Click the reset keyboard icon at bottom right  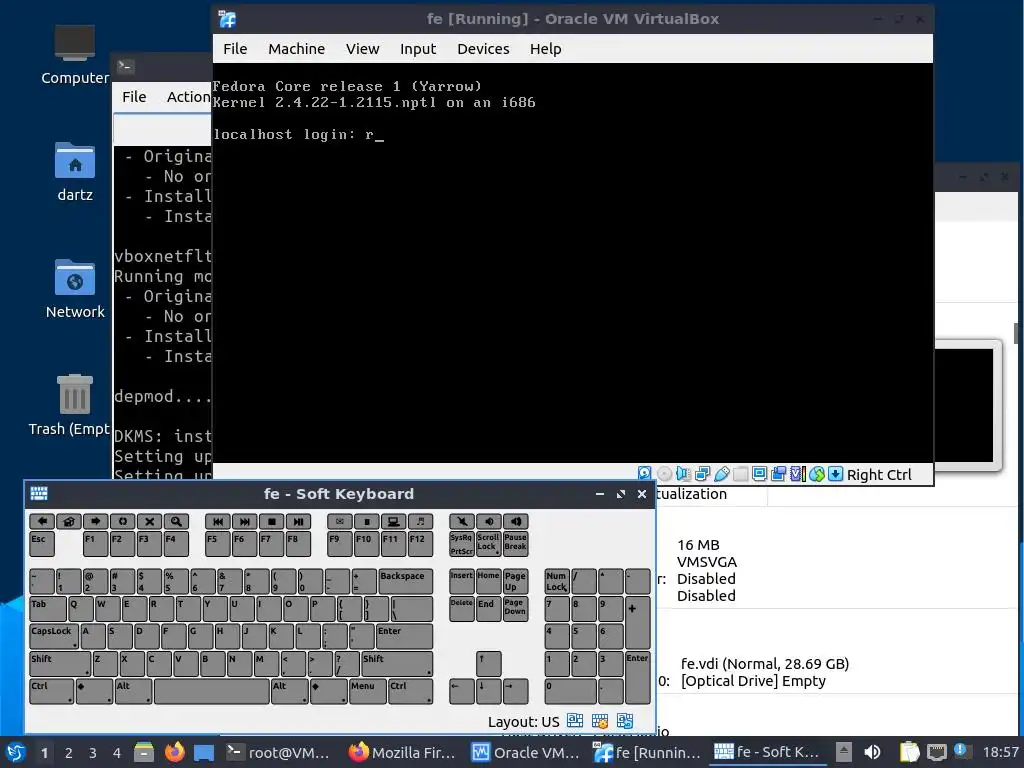pyautogui.click(x=624, y=720)
